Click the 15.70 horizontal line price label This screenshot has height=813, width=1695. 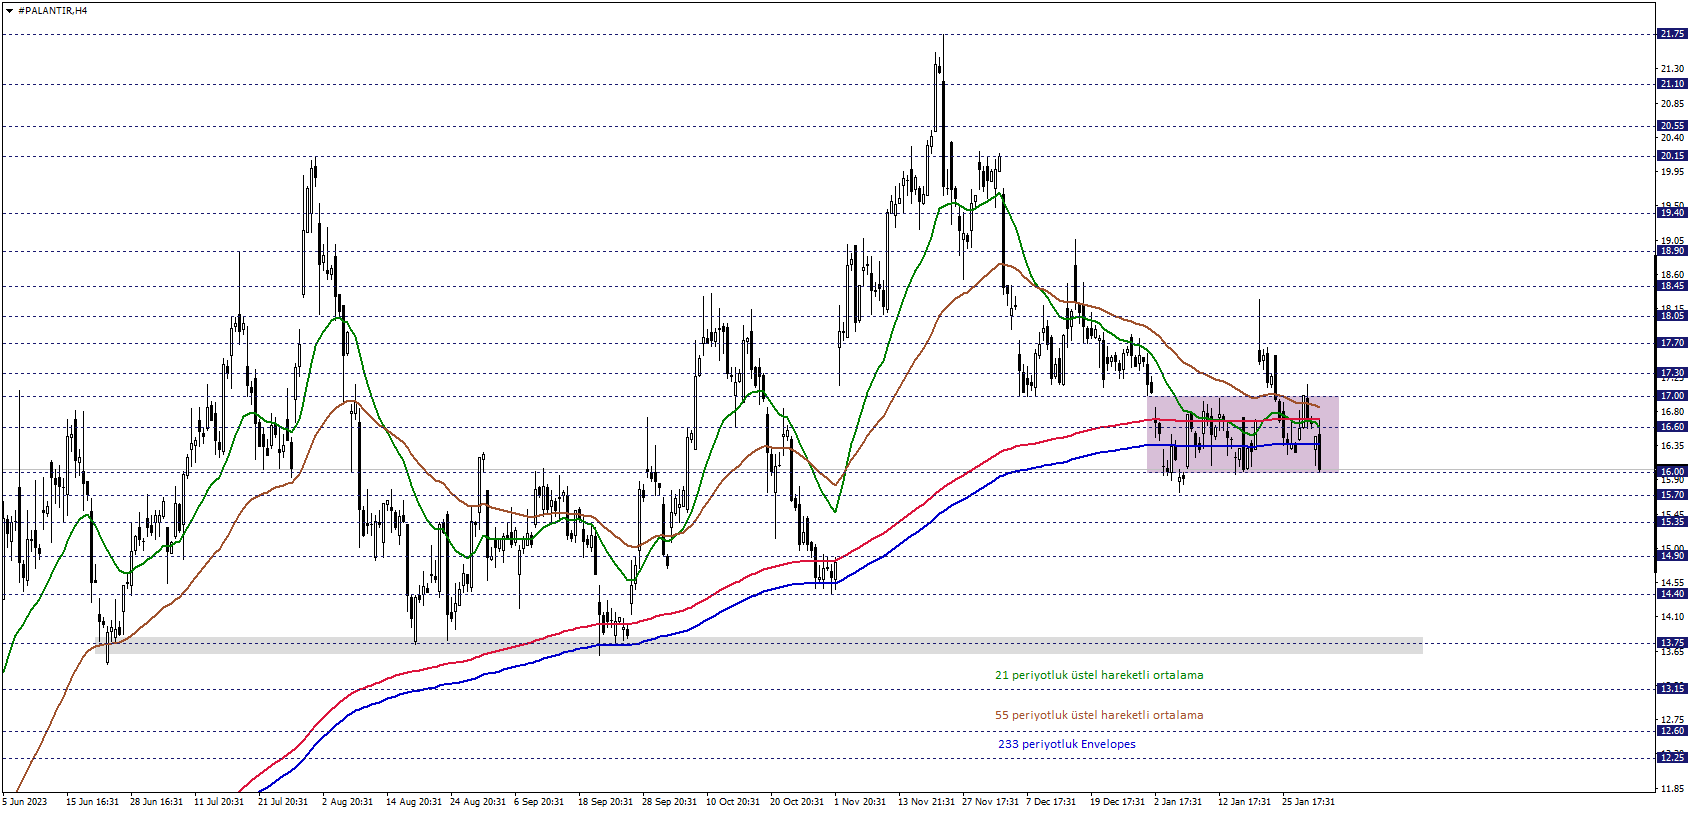pos(1672,495)
